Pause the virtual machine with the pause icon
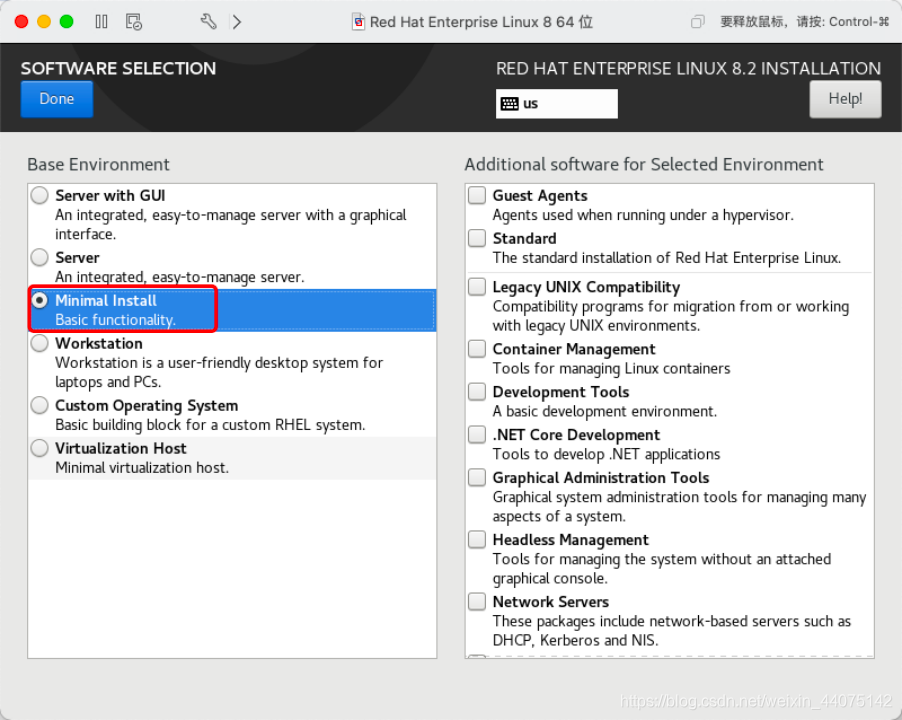902x720 pixels. 101,22
